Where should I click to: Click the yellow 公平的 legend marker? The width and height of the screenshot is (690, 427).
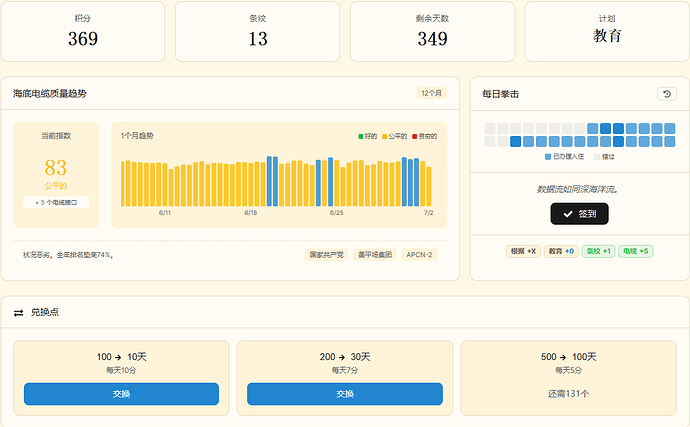[385, 136]
